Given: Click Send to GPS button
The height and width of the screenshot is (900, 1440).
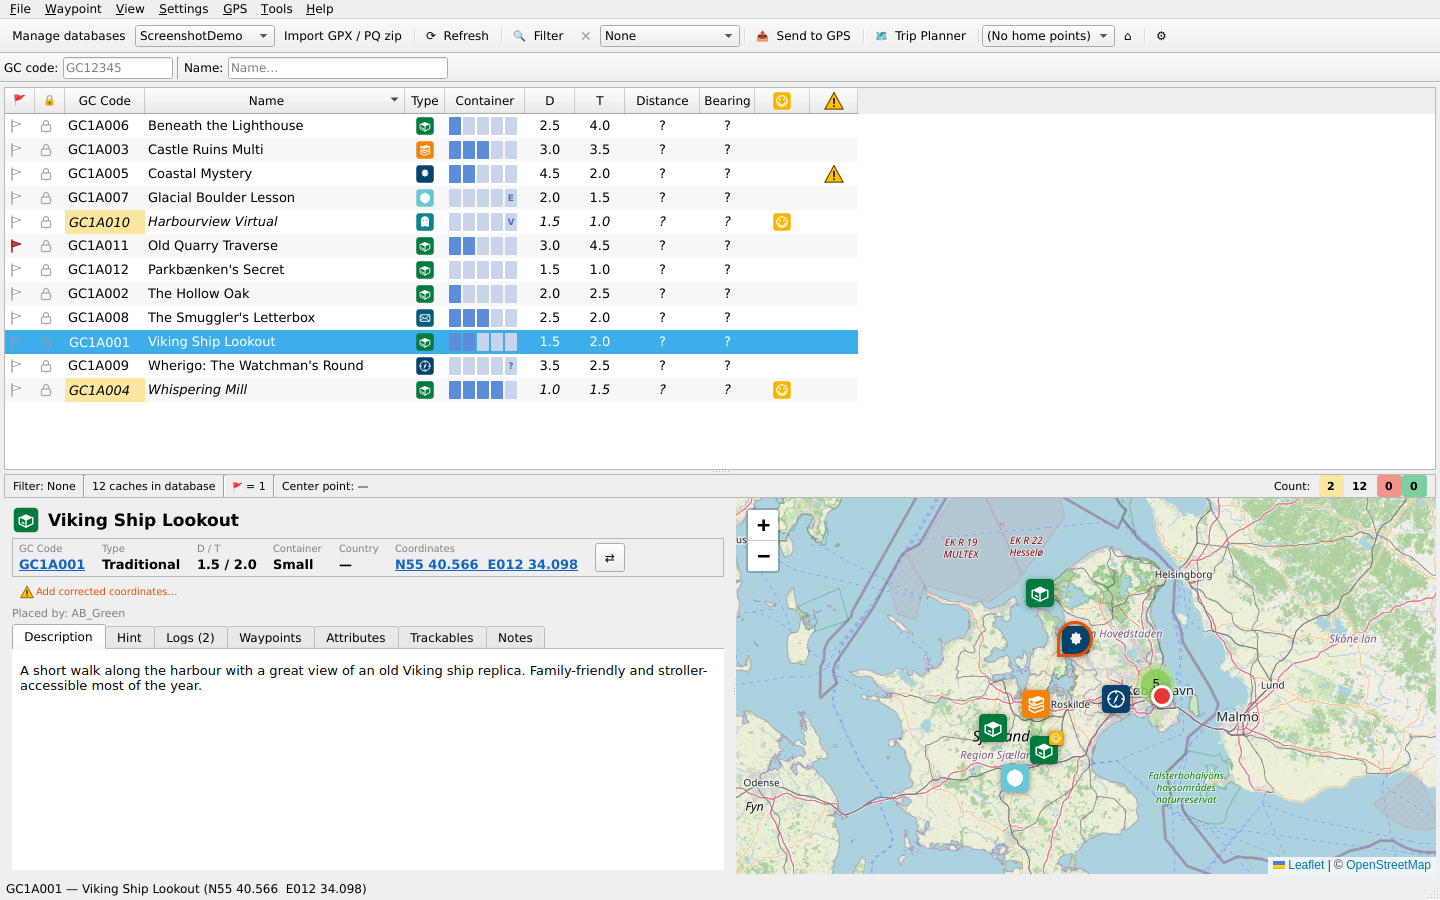Looking at the screenshot, I should [x=803, y=36].
